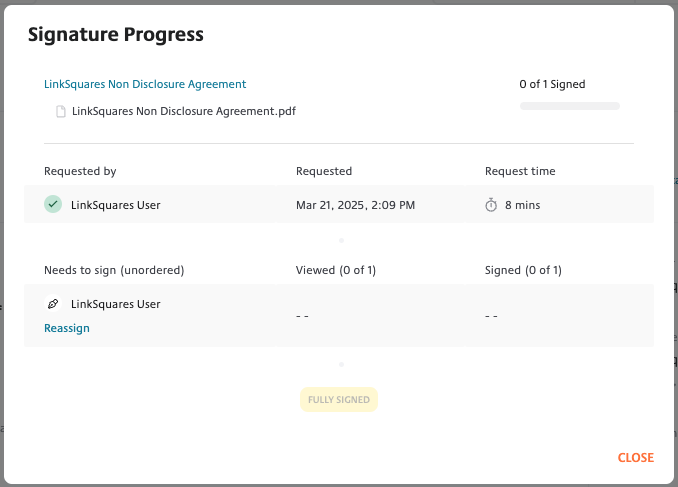Click the Requested by column header
The width and height of the screenshot is (678, 487).
coord(80,171)
